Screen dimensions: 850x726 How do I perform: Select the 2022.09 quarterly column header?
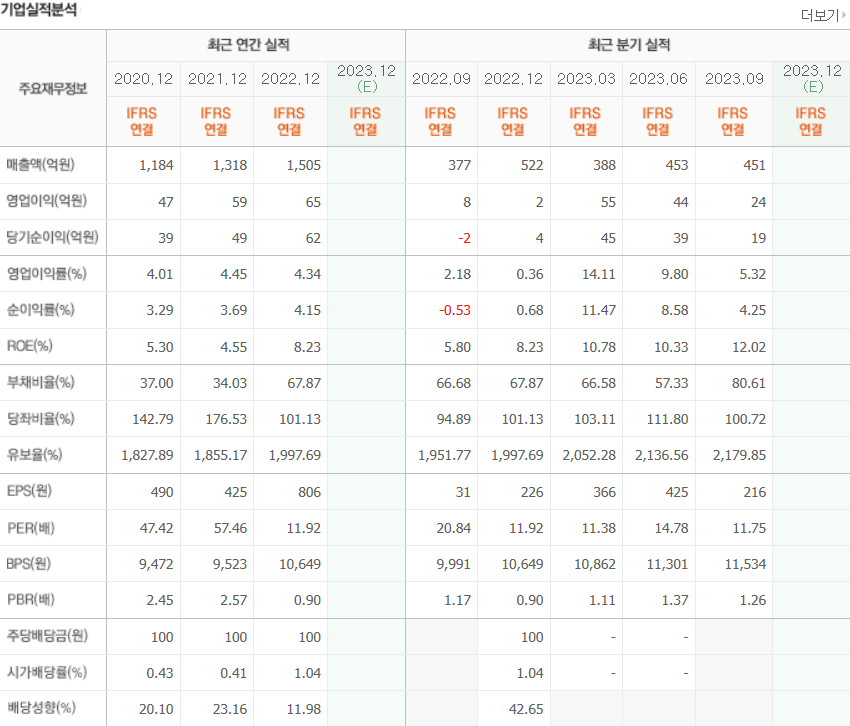click(x=441, y=79)
